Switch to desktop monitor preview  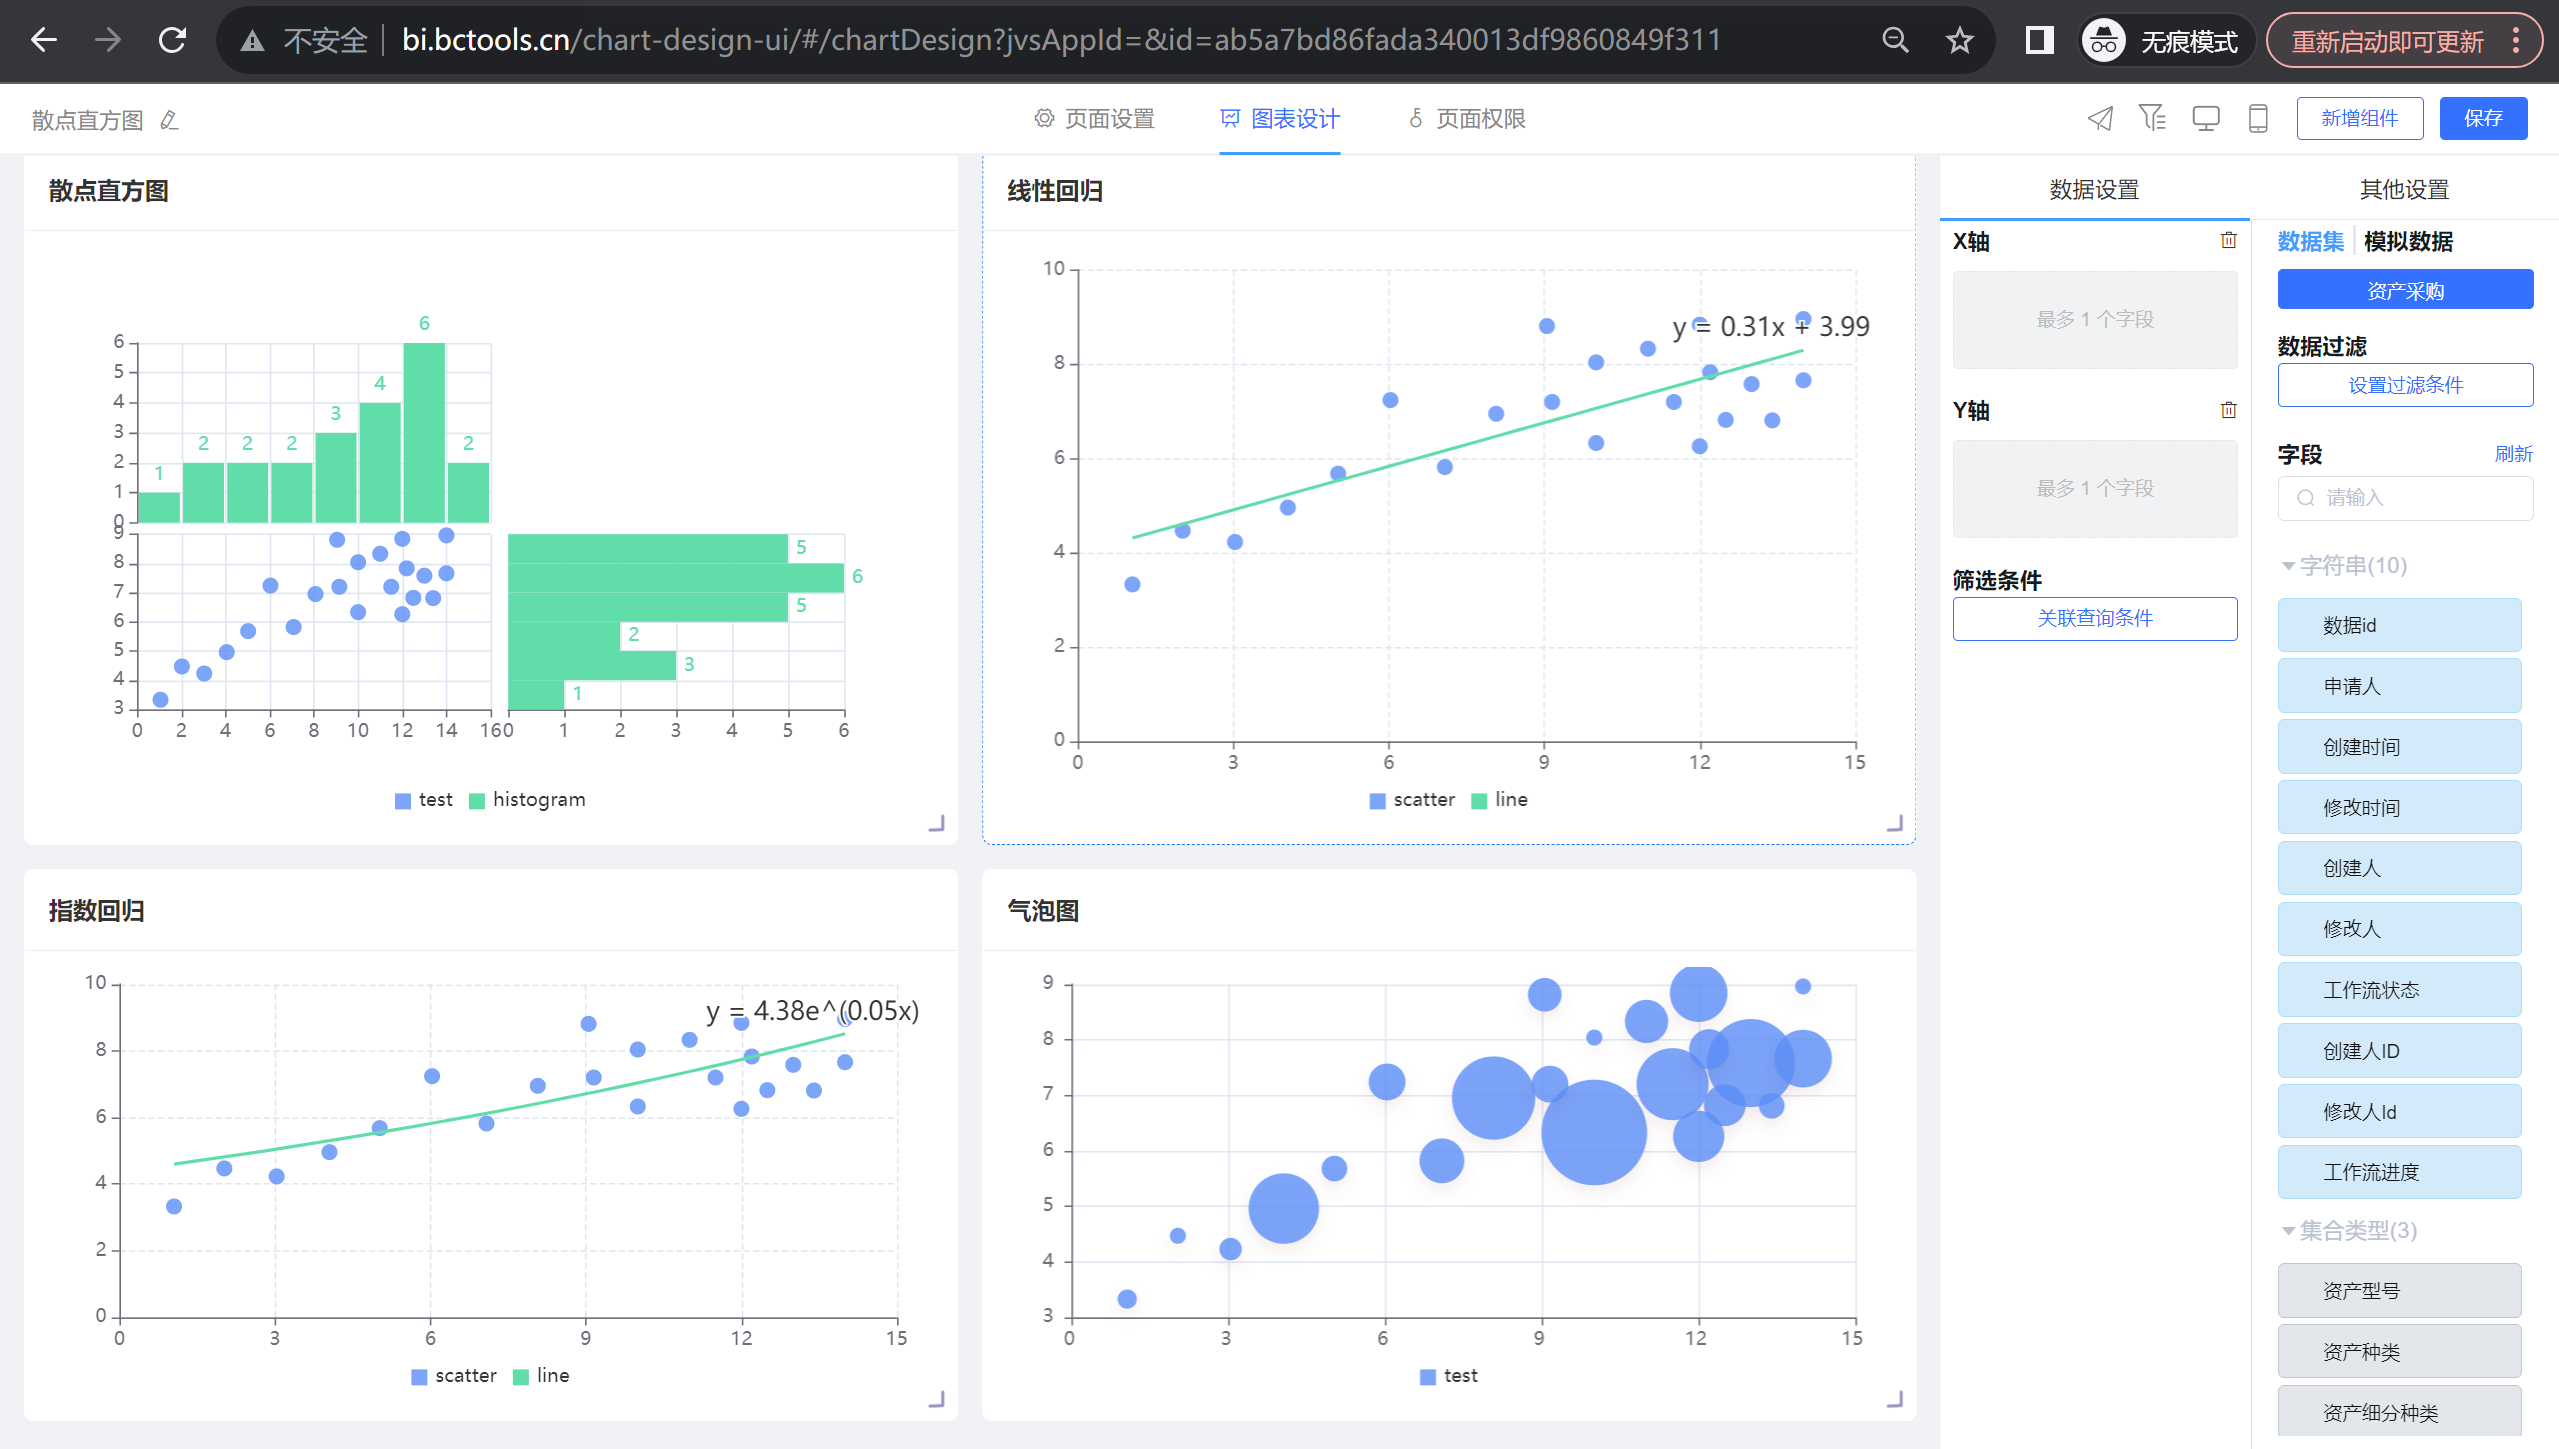click(2205, 119)
